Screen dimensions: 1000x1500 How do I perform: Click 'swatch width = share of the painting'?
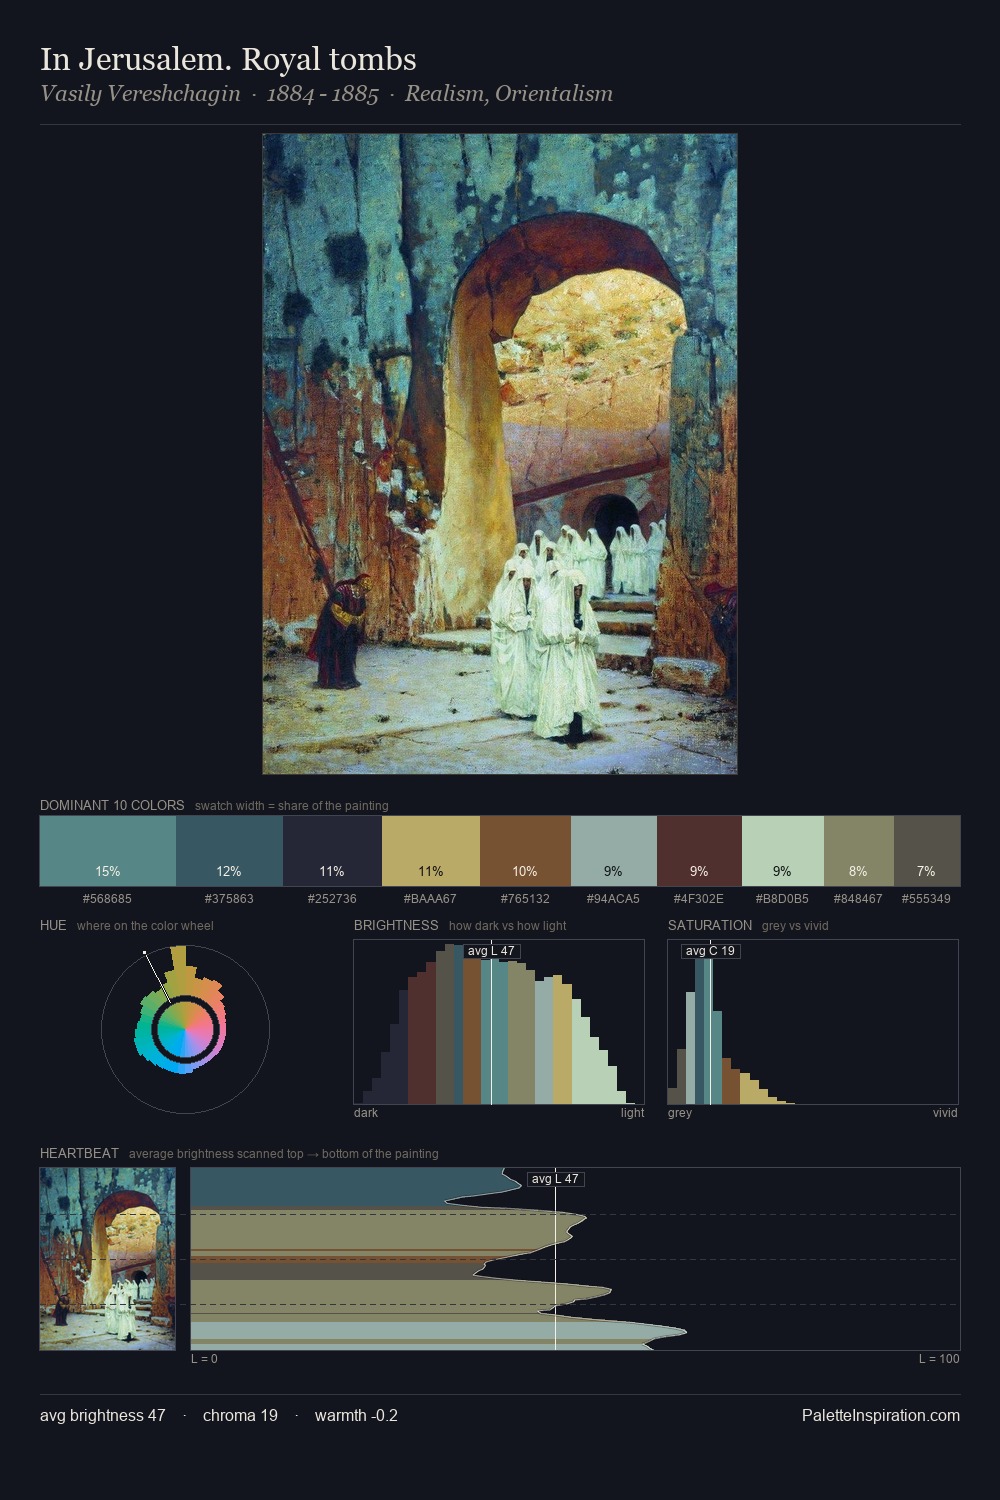(x=292, y=806)
